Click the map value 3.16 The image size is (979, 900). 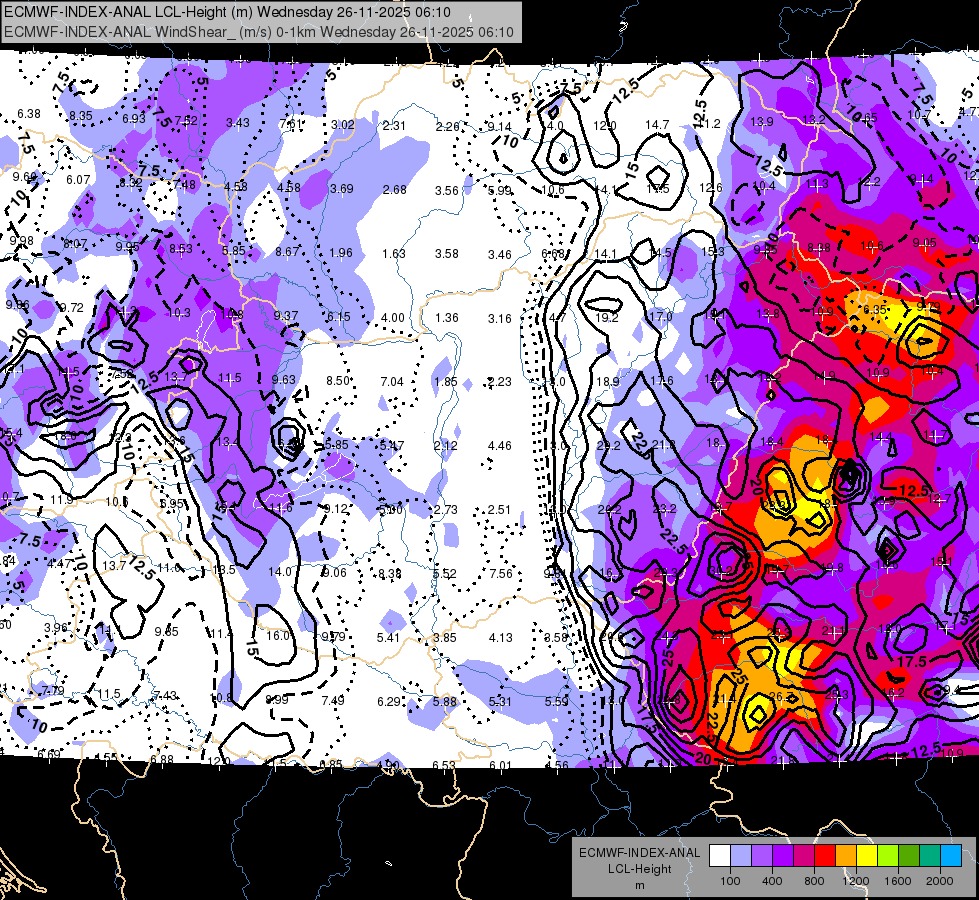click(x=499, y=319)
